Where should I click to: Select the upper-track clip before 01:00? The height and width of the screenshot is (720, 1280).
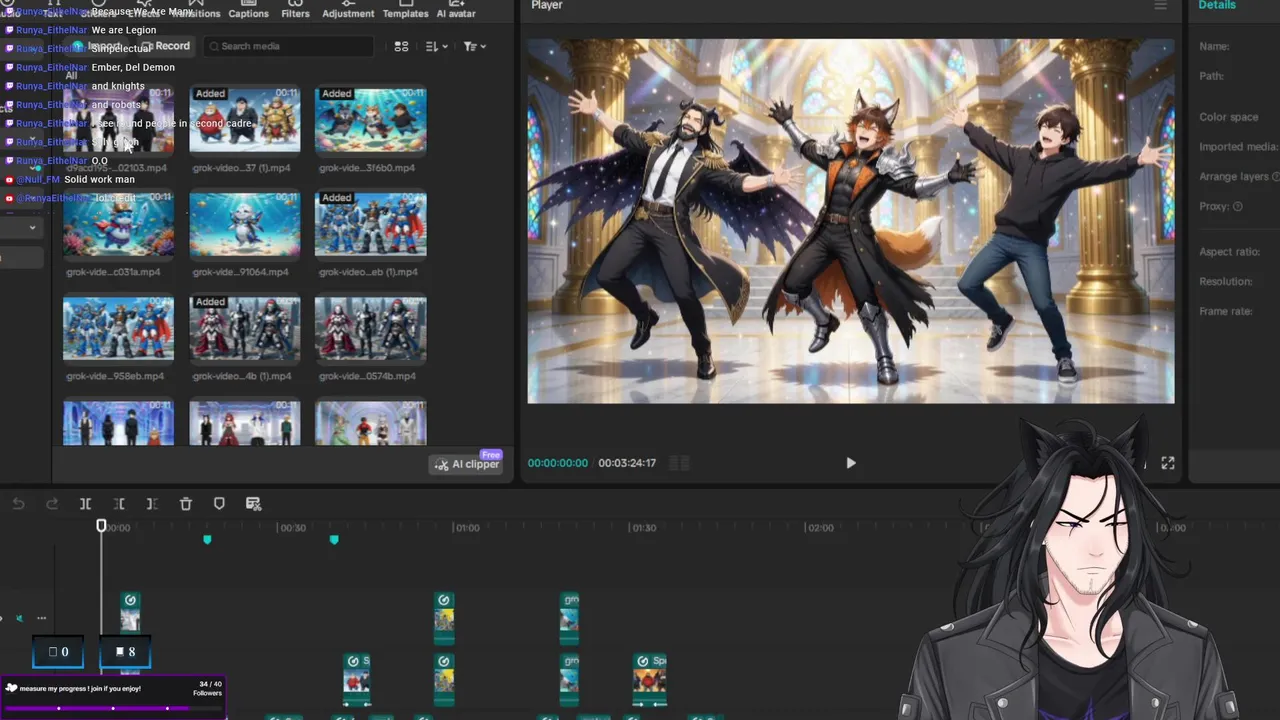tap(445, 618)
